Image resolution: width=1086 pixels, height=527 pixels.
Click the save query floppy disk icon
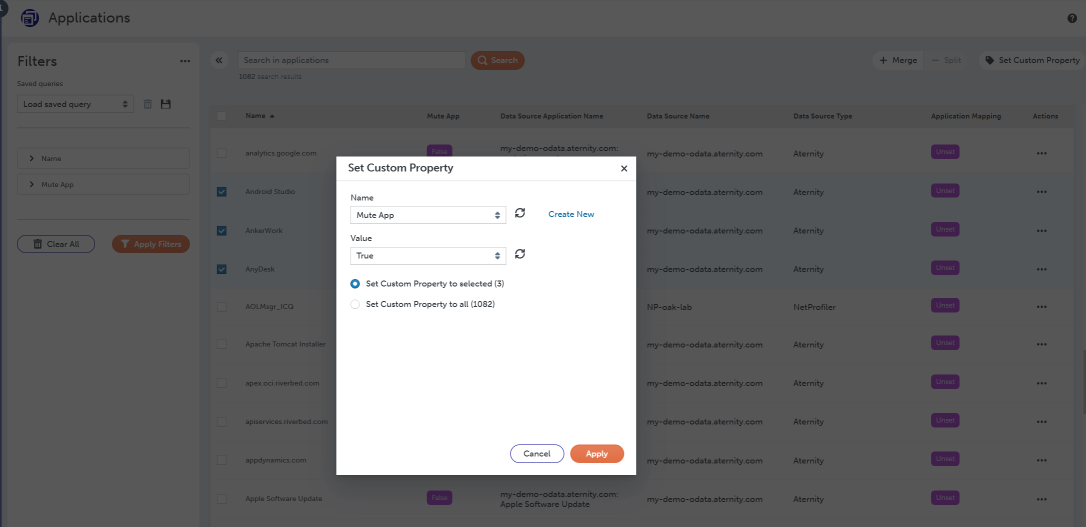click(166, 104)
